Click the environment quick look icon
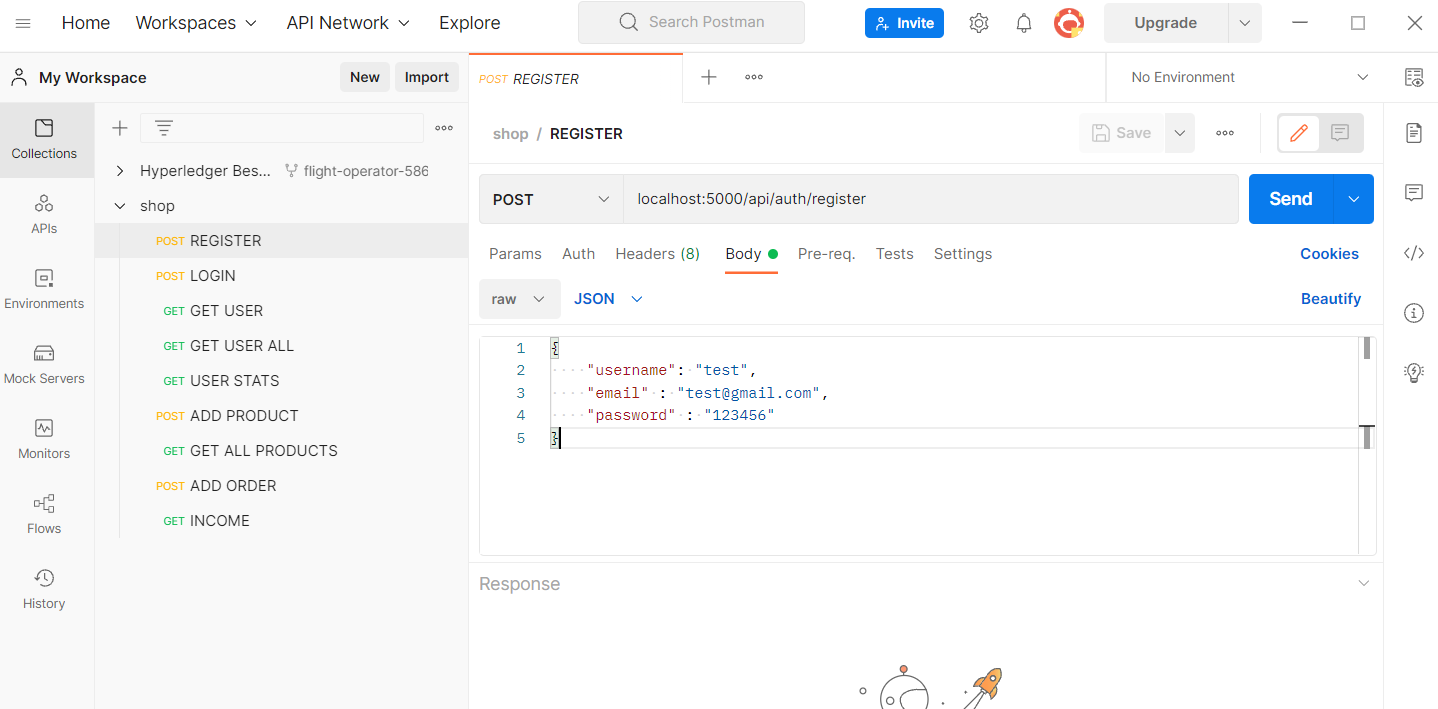 click(x=1413, y=77)
